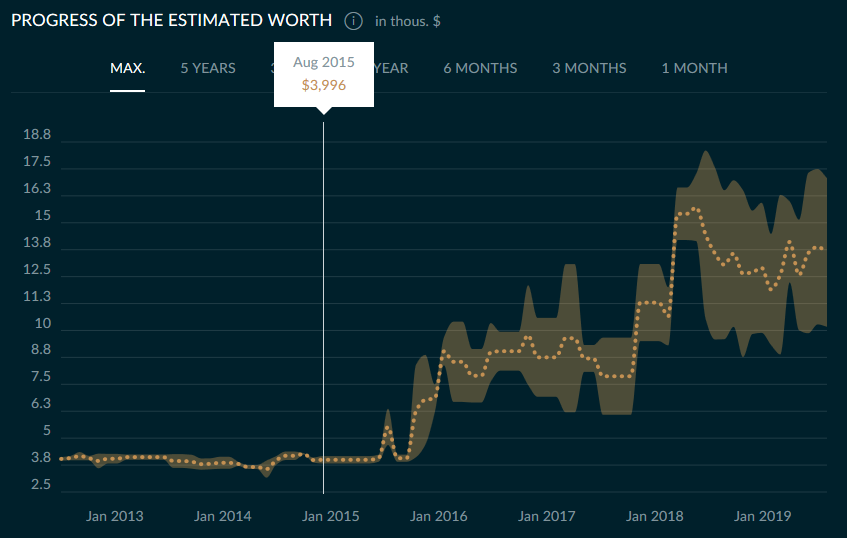Click the Jan 2014 x-axis label

[x=222, y=516]
